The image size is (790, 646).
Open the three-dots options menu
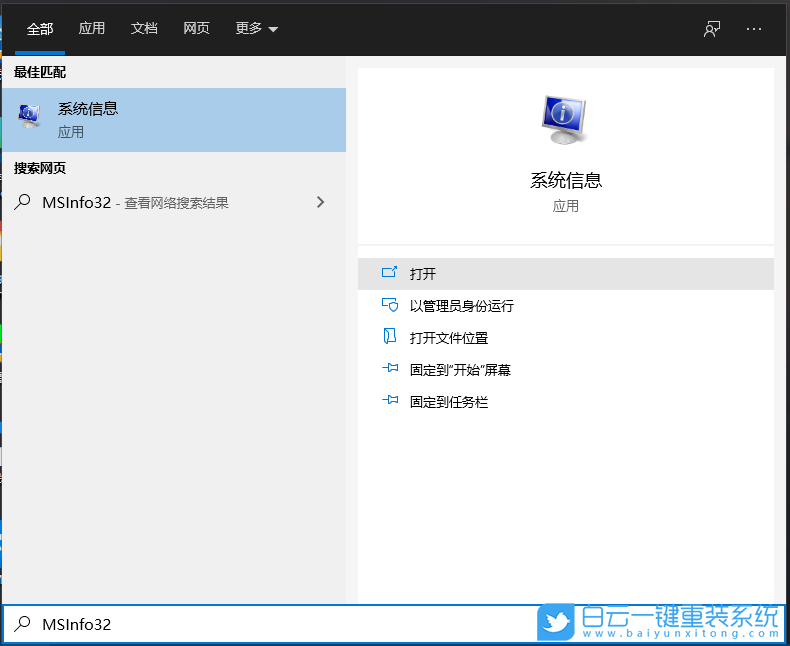tap(754, 29)
